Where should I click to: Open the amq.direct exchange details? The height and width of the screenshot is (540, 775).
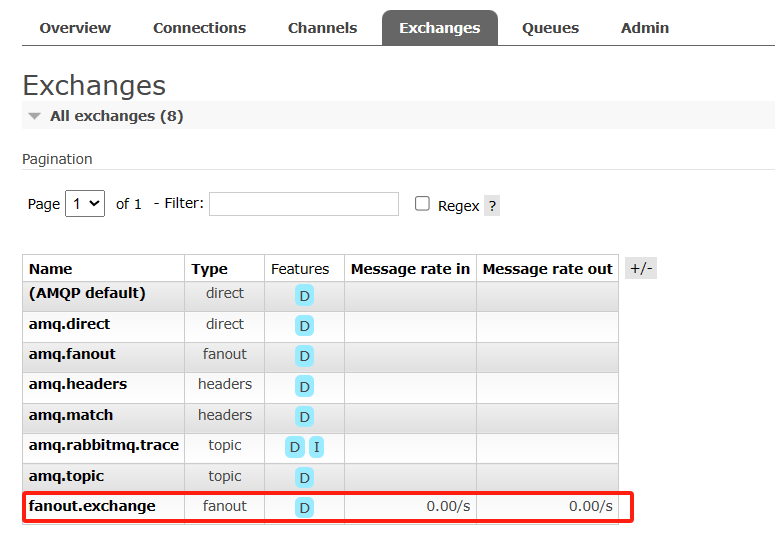click(69, 324)
